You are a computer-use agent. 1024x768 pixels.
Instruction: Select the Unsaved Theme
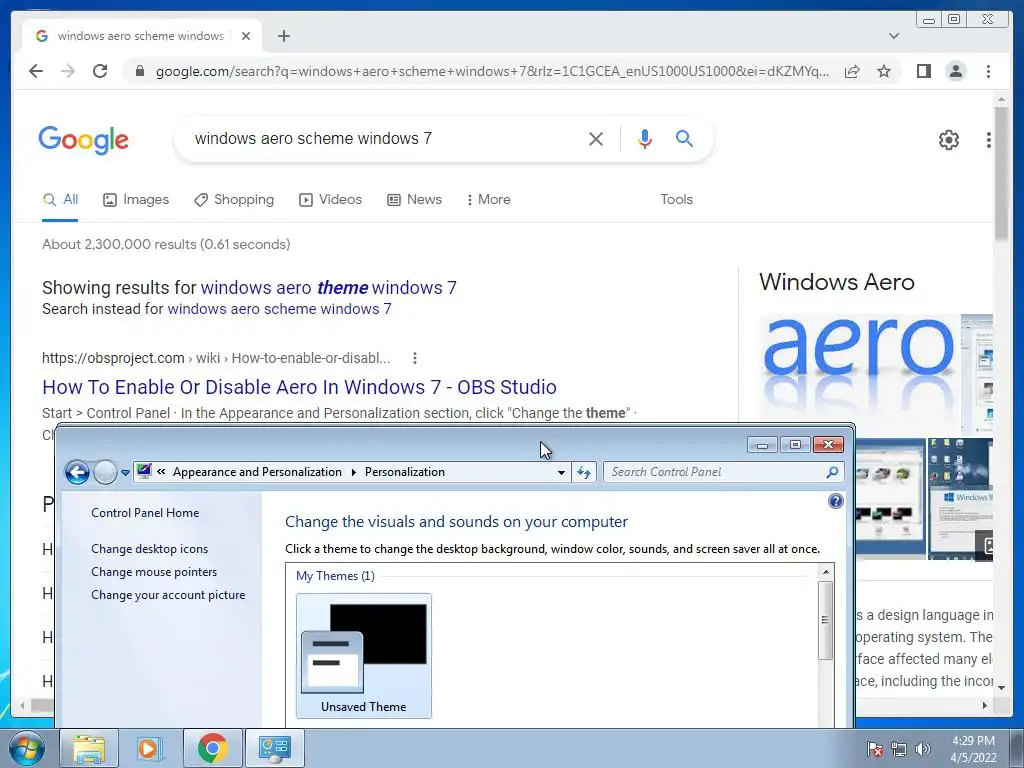point(364,656)
